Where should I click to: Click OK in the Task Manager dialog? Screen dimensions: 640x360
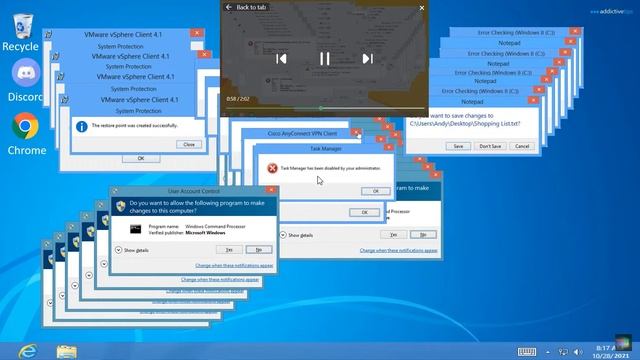(376, 191)
